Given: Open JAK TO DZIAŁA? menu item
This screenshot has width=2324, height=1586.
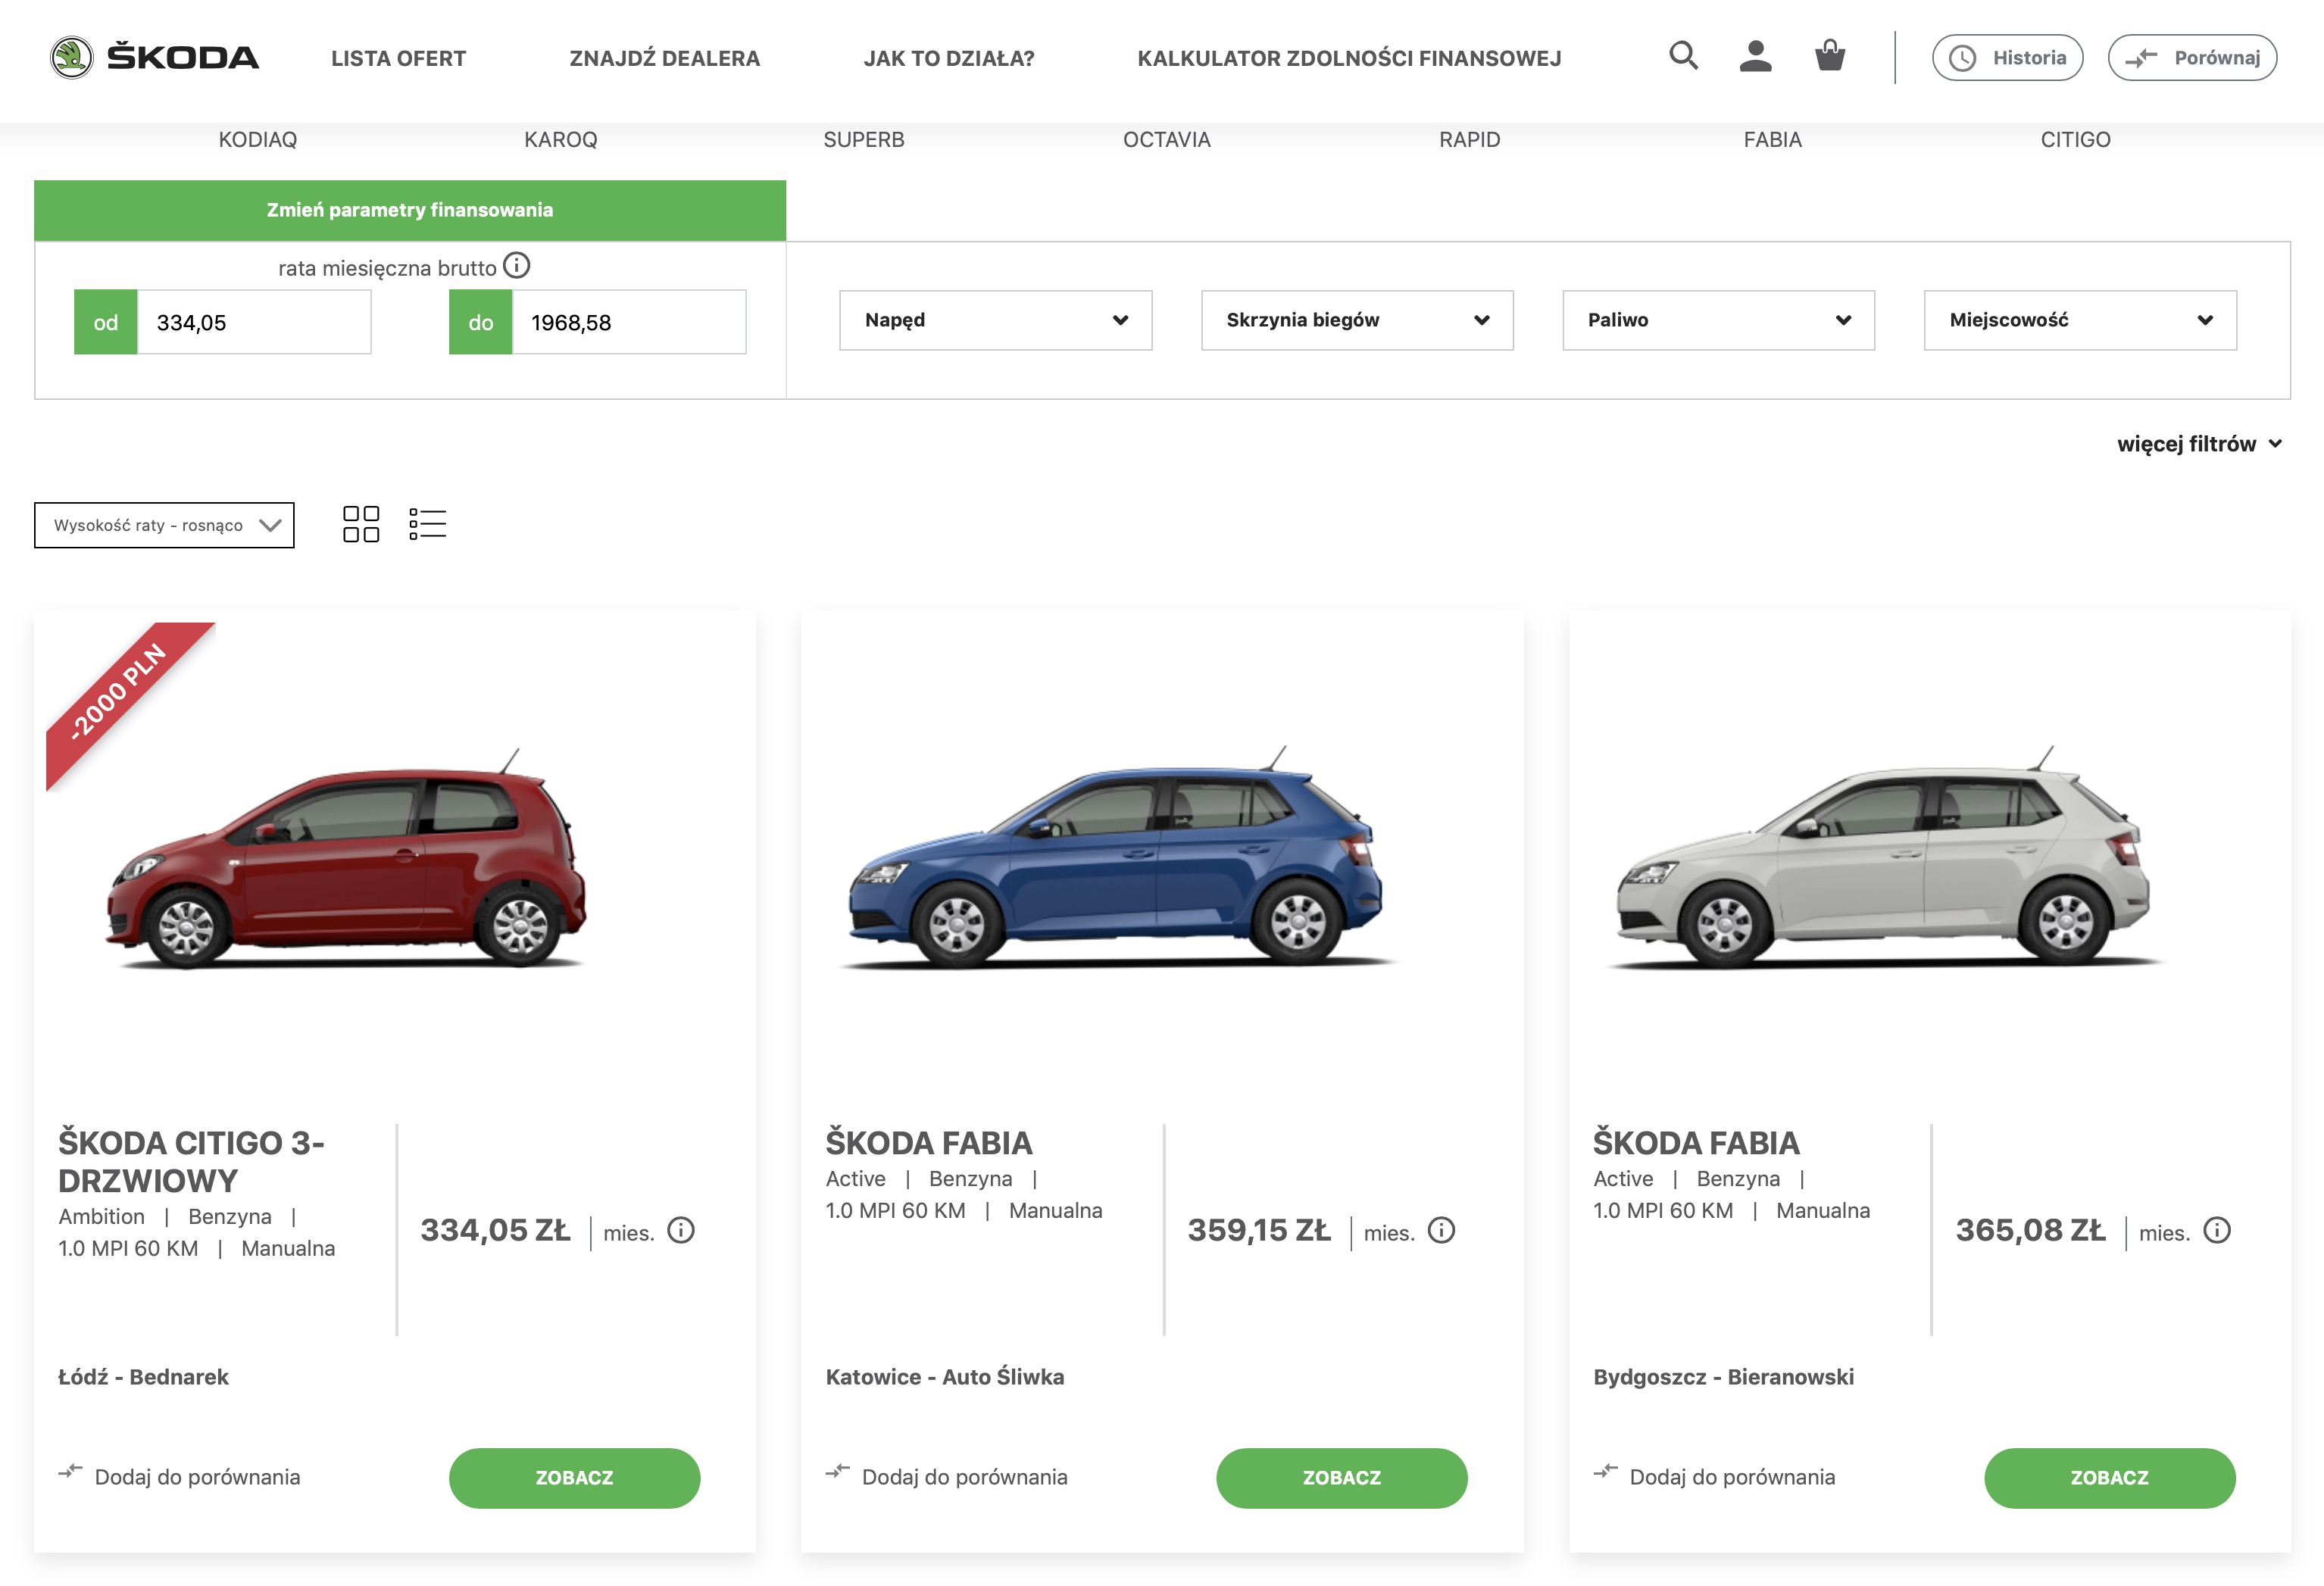Looking at the screenshot, I should coord(949,58).
